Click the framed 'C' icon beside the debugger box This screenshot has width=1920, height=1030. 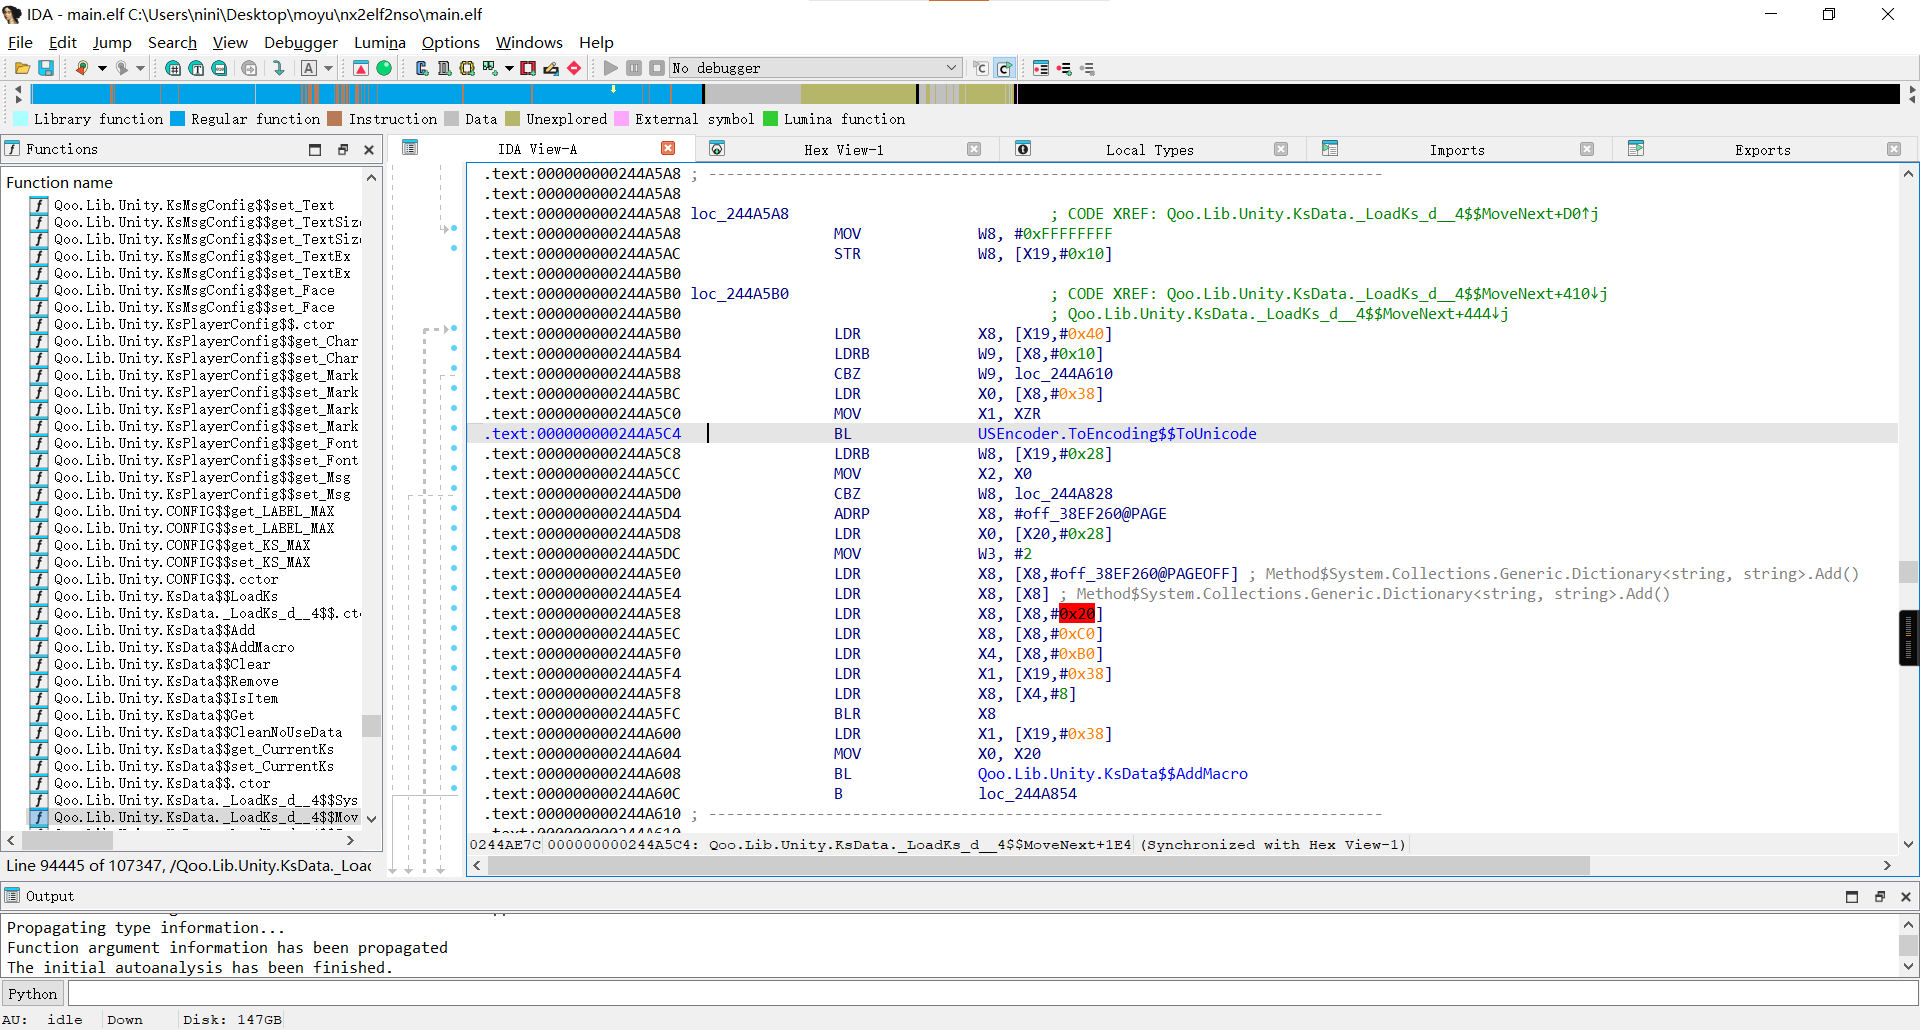(x=981, y=68)
